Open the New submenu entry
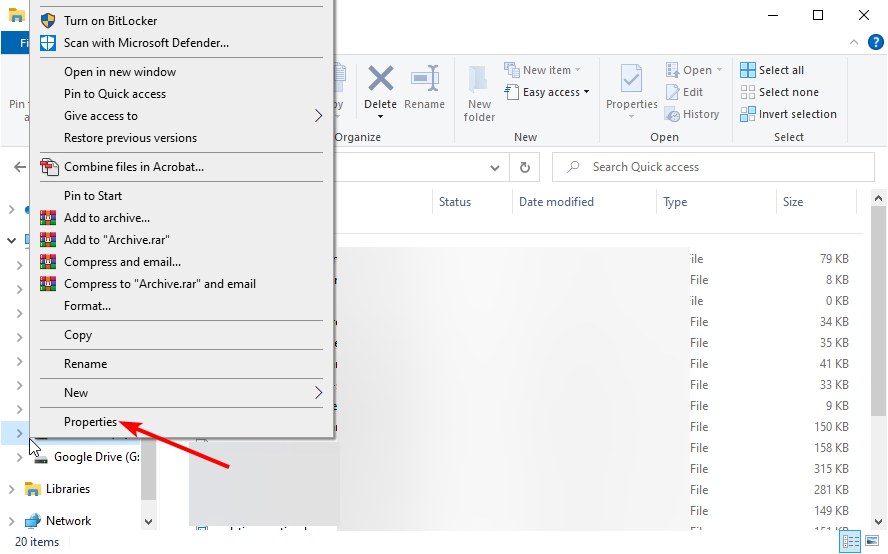The width and height of the screenshot is (888, 554). click(181, 393)
